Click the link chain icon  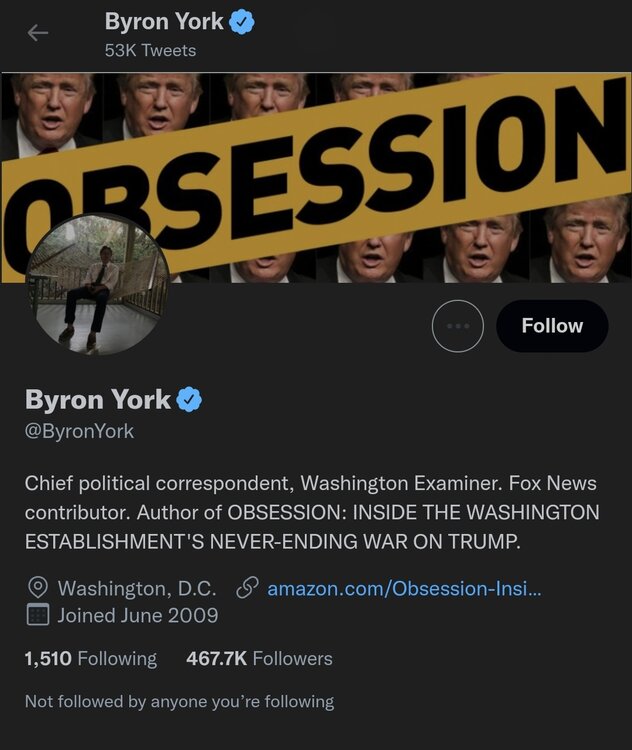[247, 588]
